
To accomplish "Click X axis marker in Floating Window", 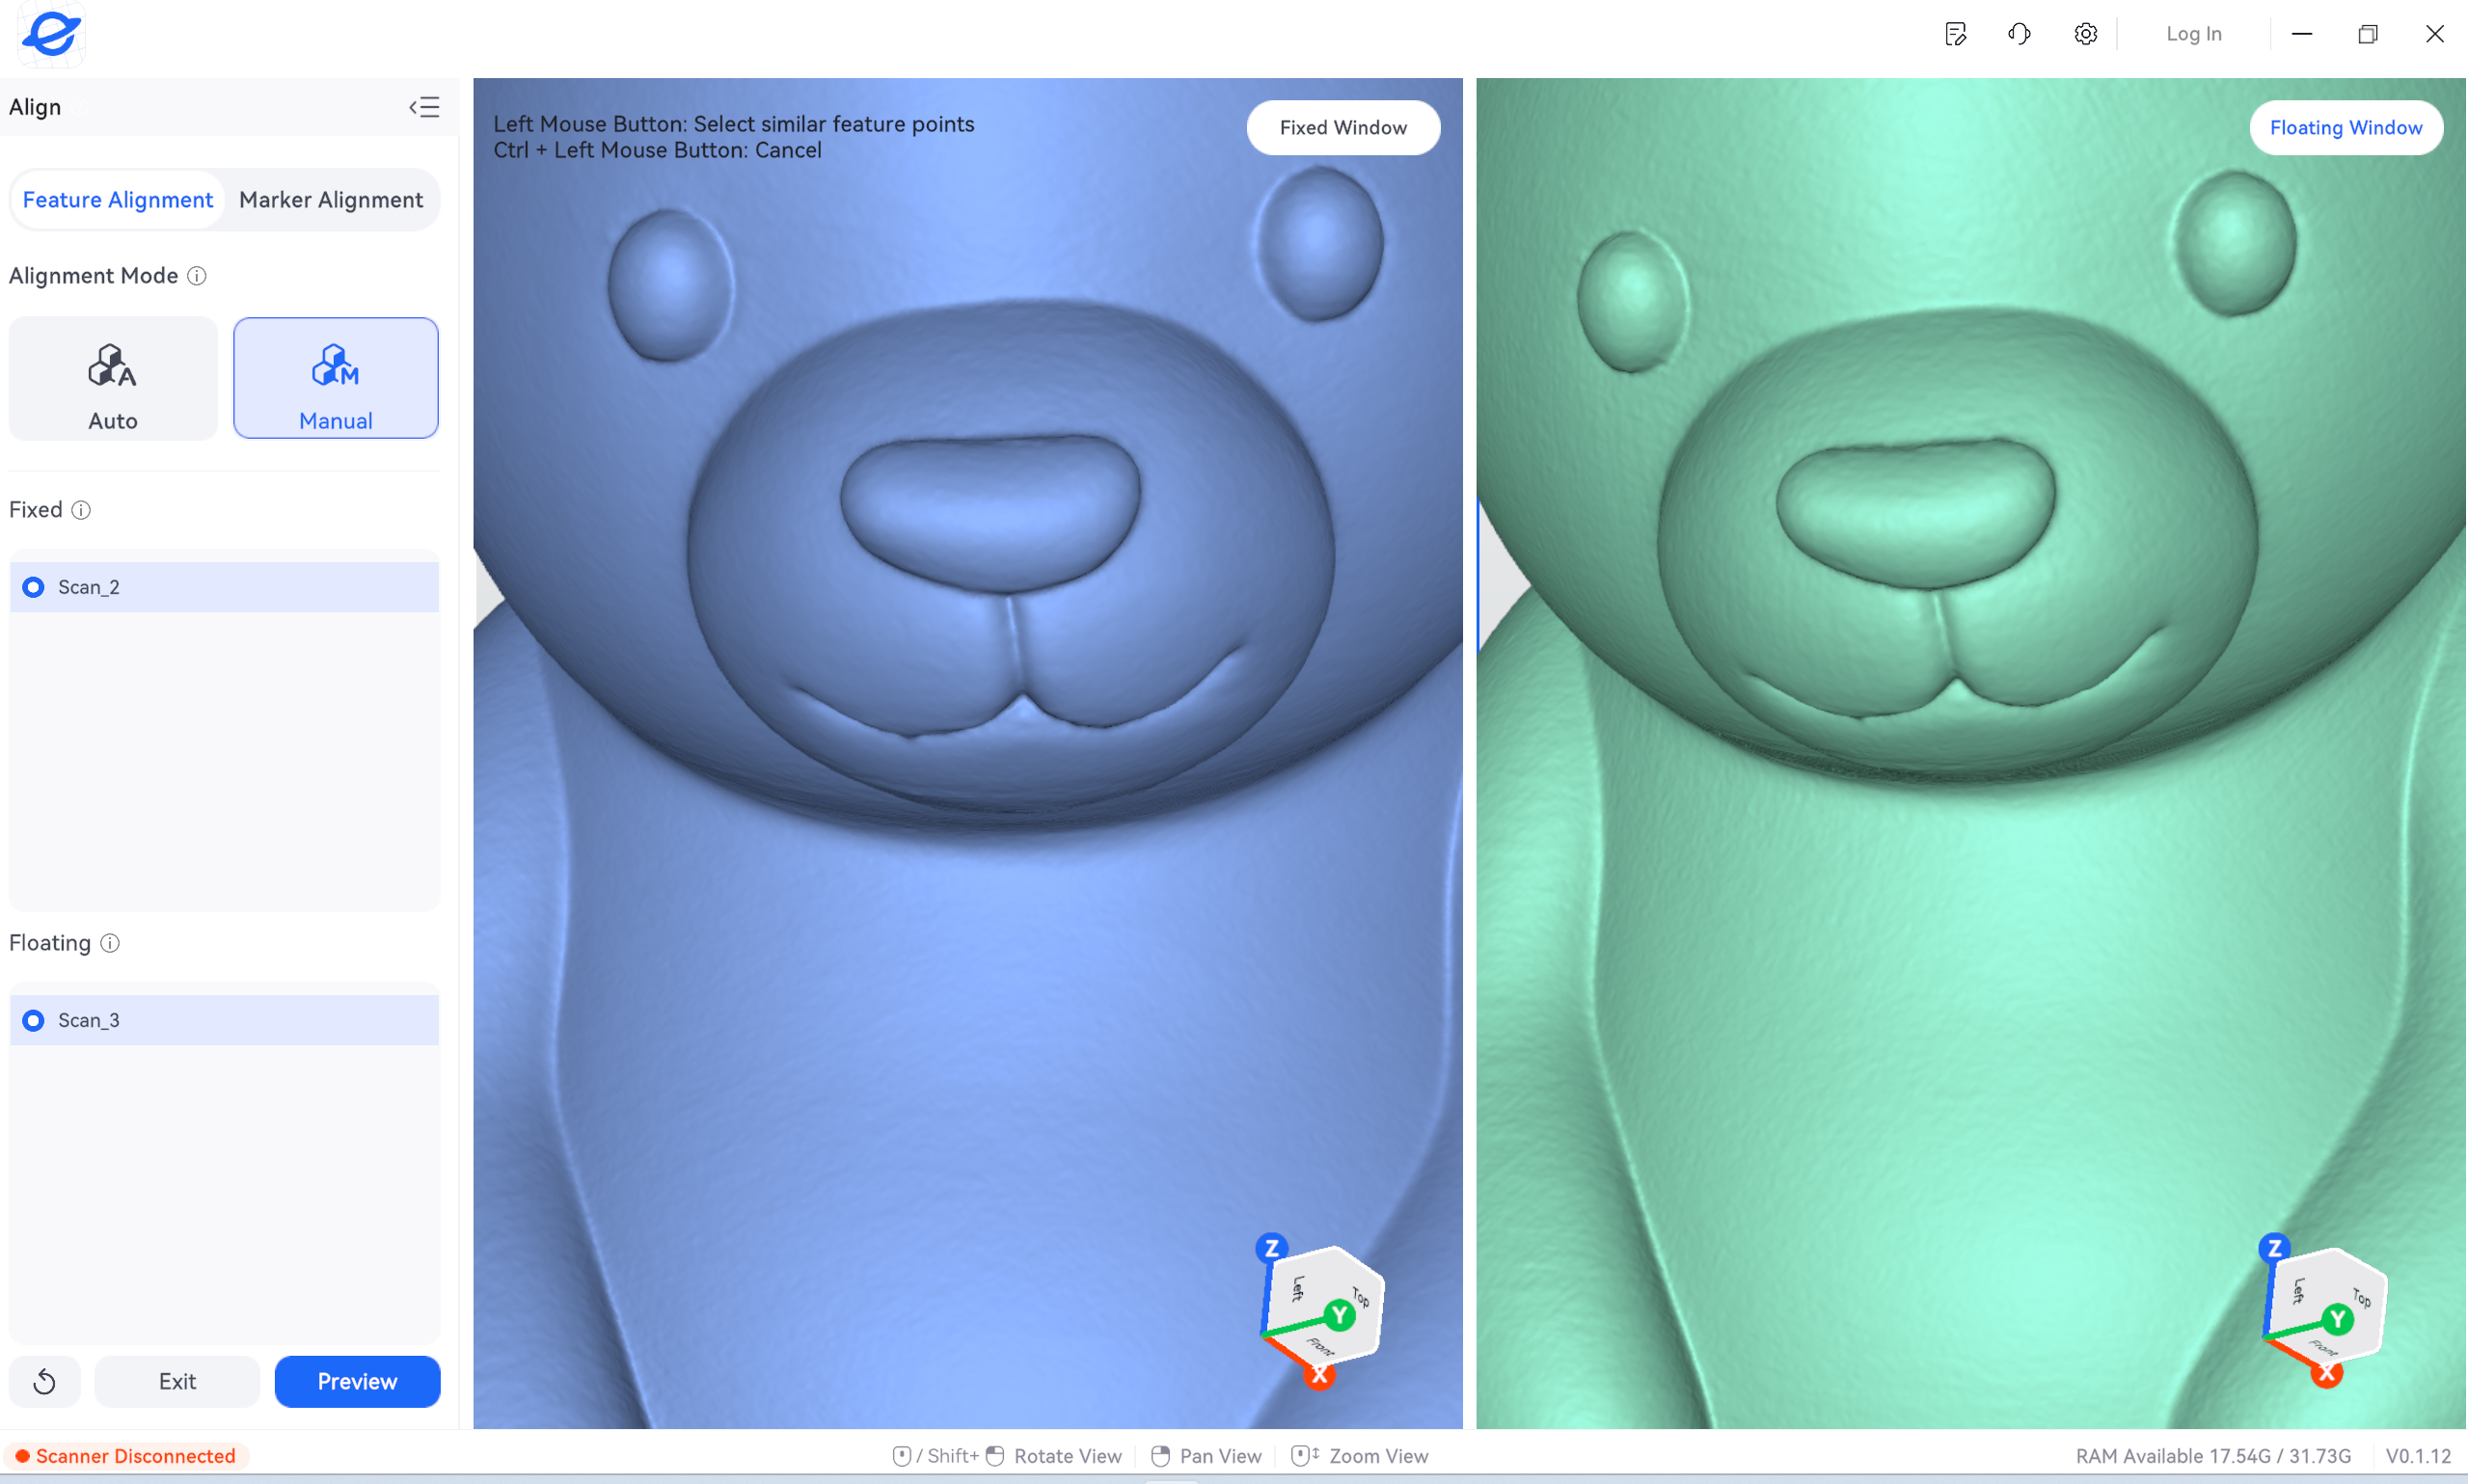I will click(2326, 1373).
